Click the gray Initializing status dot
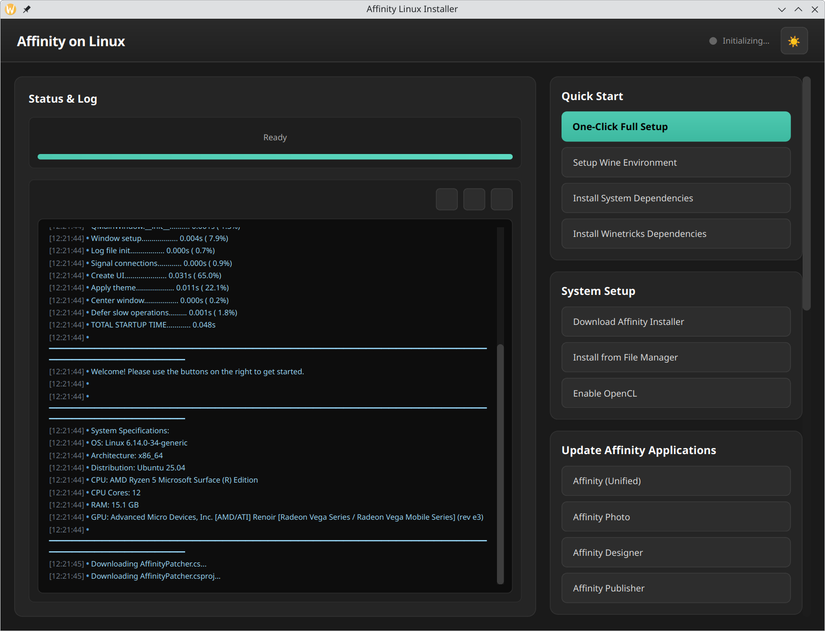Viewport: 825px width, 631px height. tap(713, 41)
